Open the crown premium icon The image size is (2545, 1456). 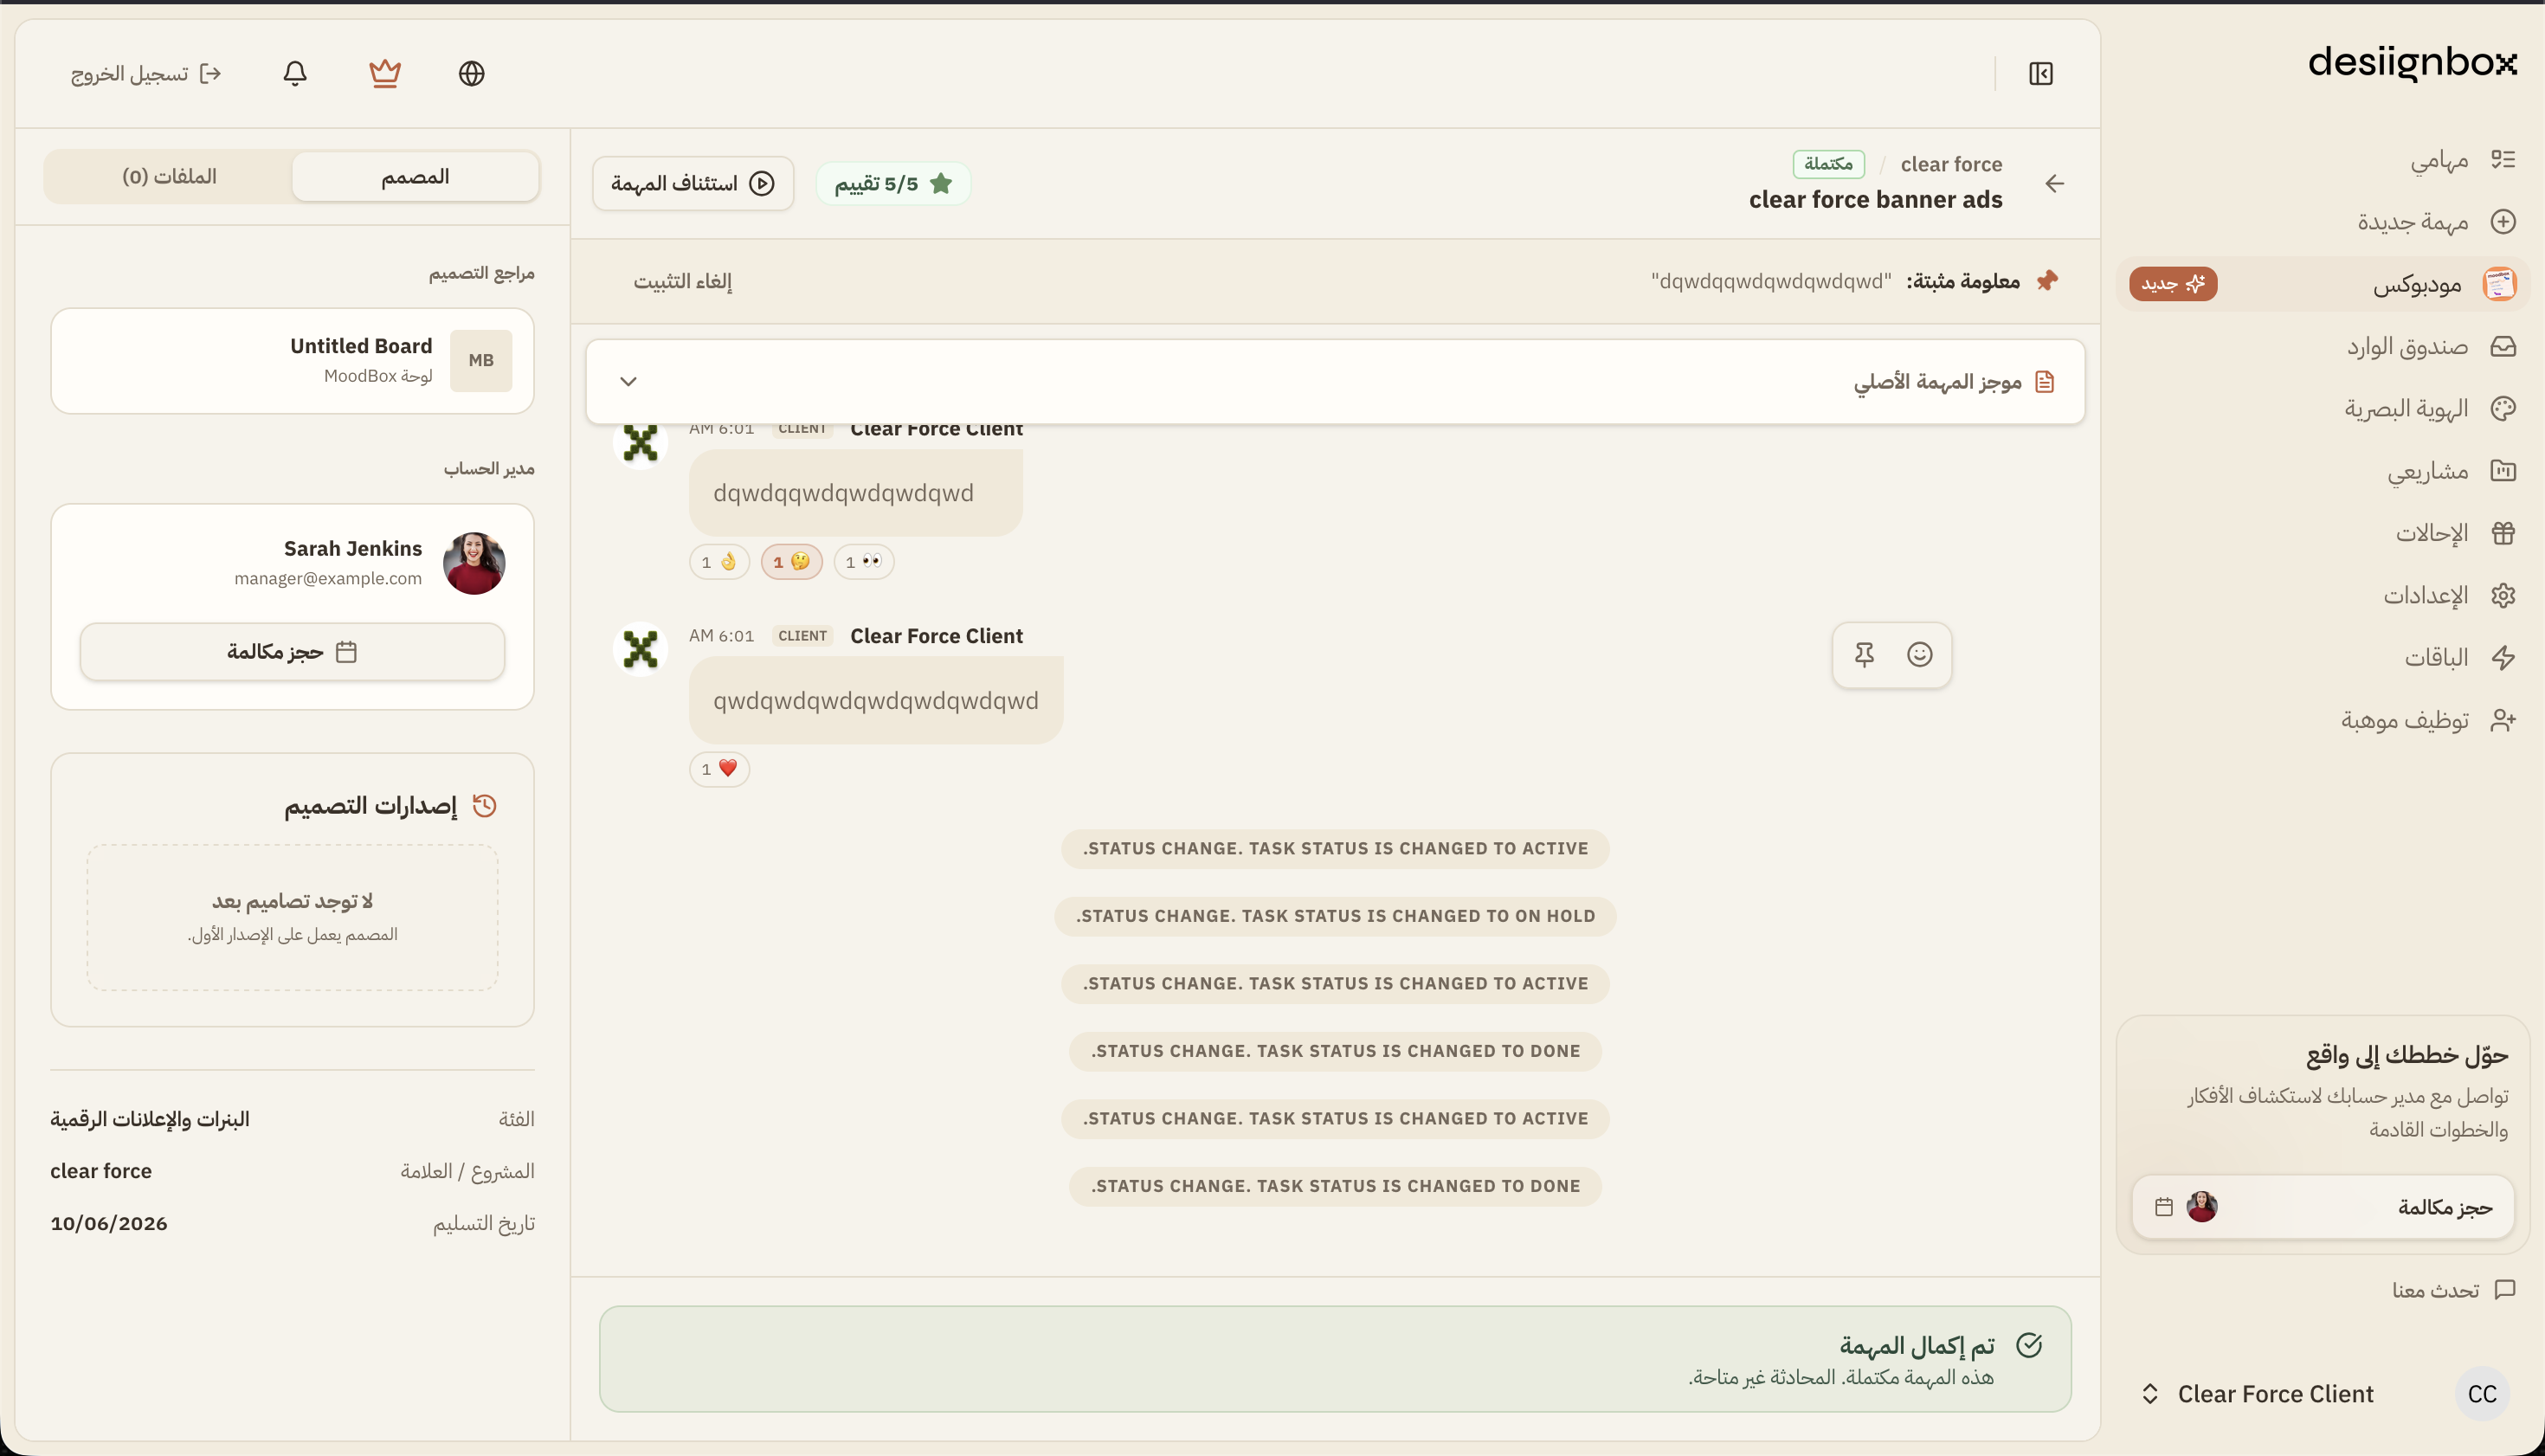pos(385,73)
